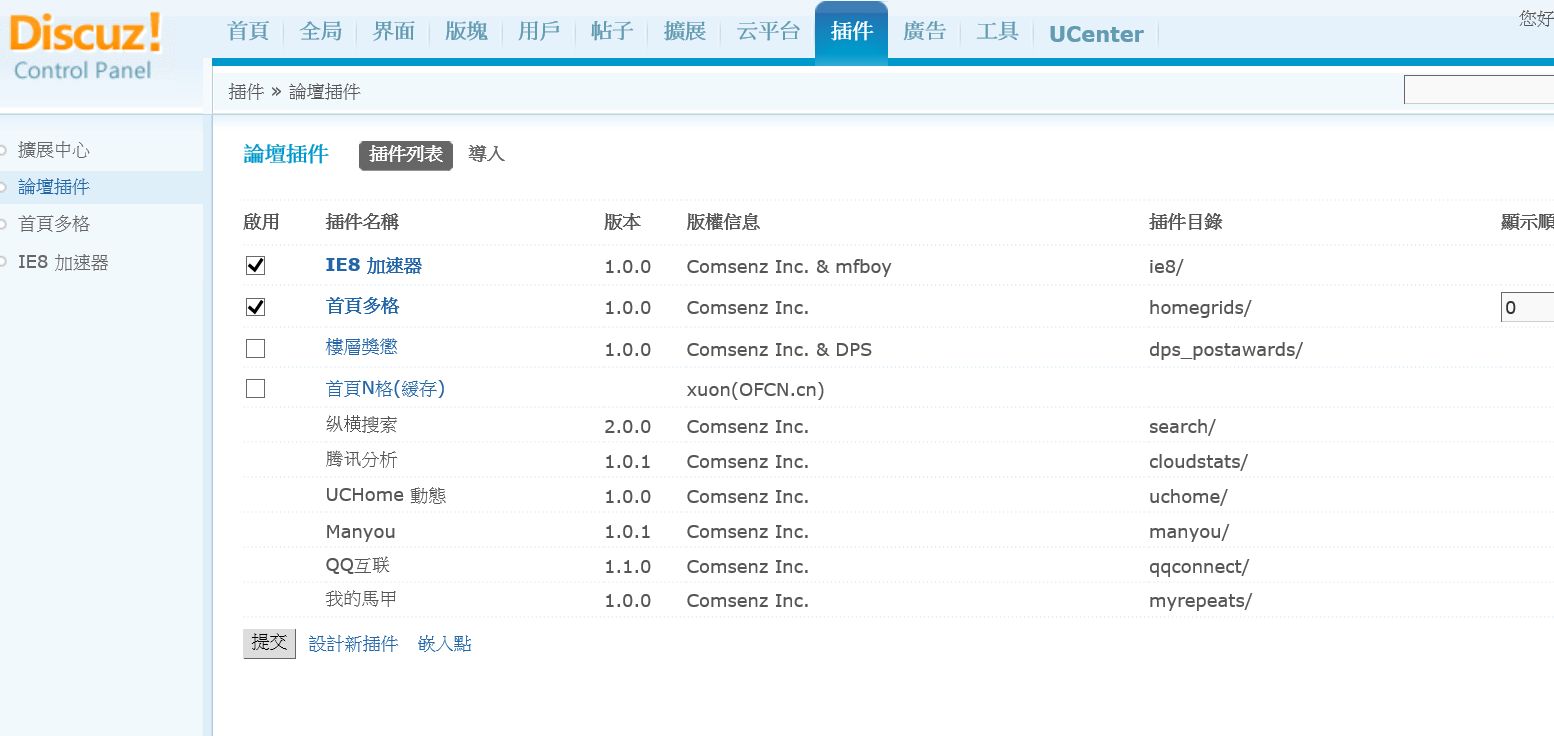Viewport: 1554px width, 736px height.
Task: Click the cloudstats/ directory cell
Action: coord(1198,462)
